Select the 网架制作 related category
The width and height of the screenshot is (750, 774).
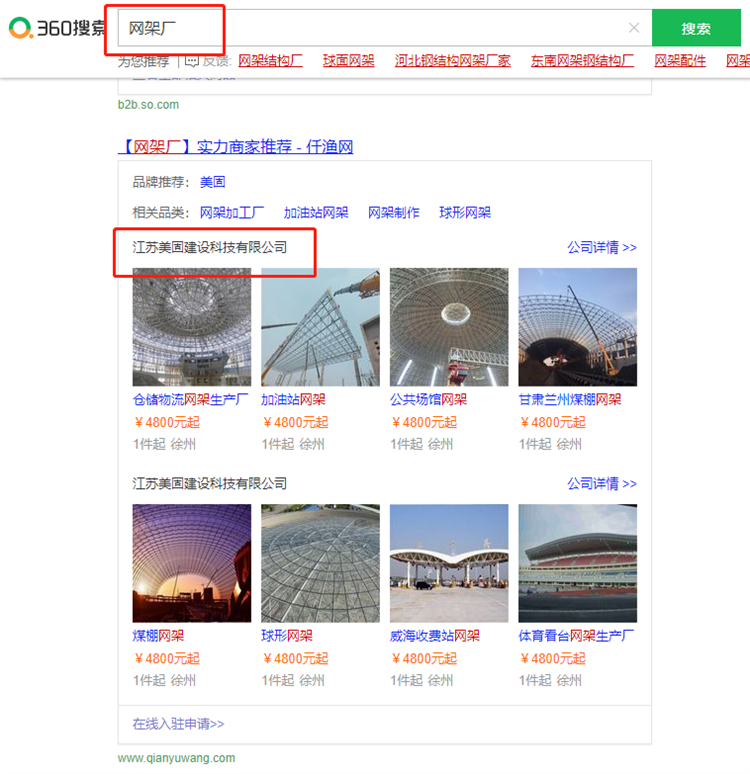(x=394, y=212)
